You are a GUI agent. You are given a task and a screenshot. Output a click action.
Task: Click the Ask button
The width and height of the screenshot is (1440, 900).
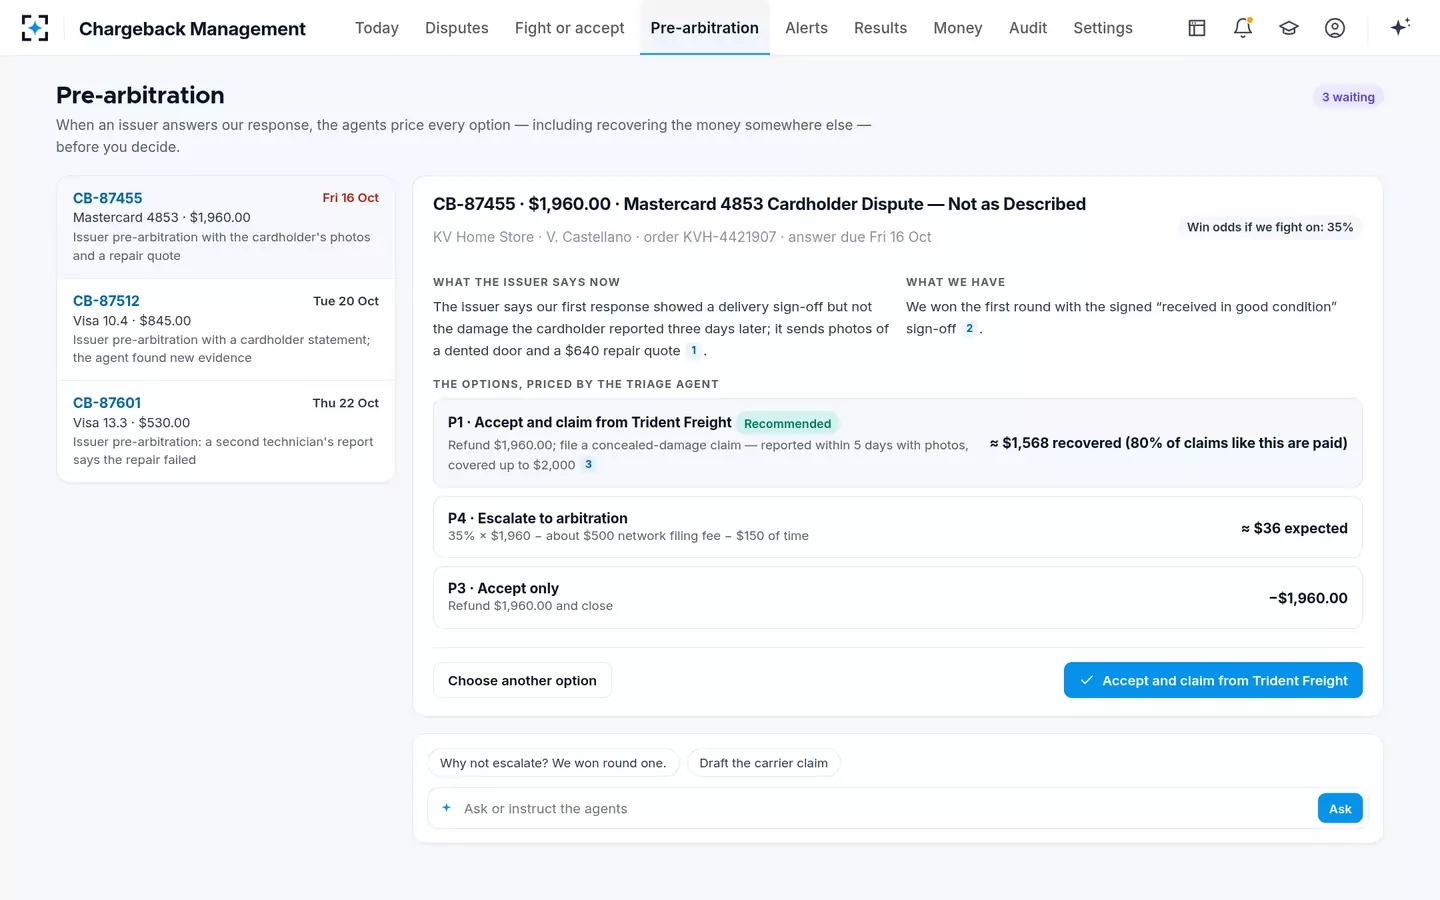1340,808
